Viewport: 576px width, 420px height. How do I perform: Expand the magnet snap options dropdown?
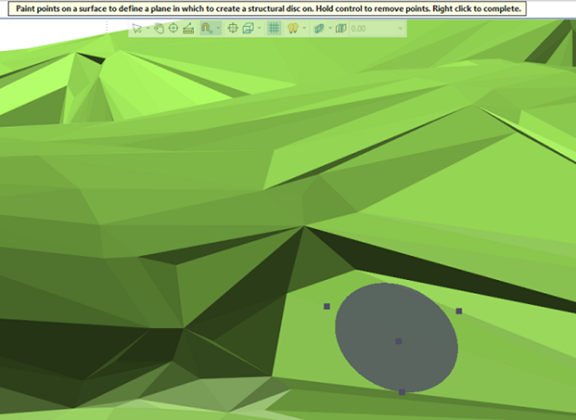[218, 28]
